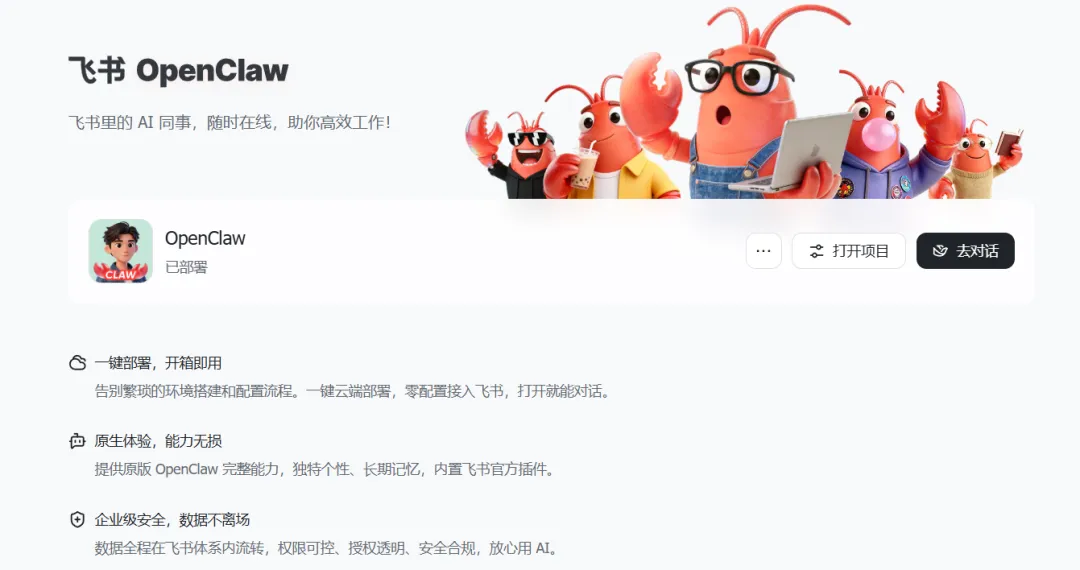
Task: Click the robot icon beside 原生体验
Action: click(78, 441)
